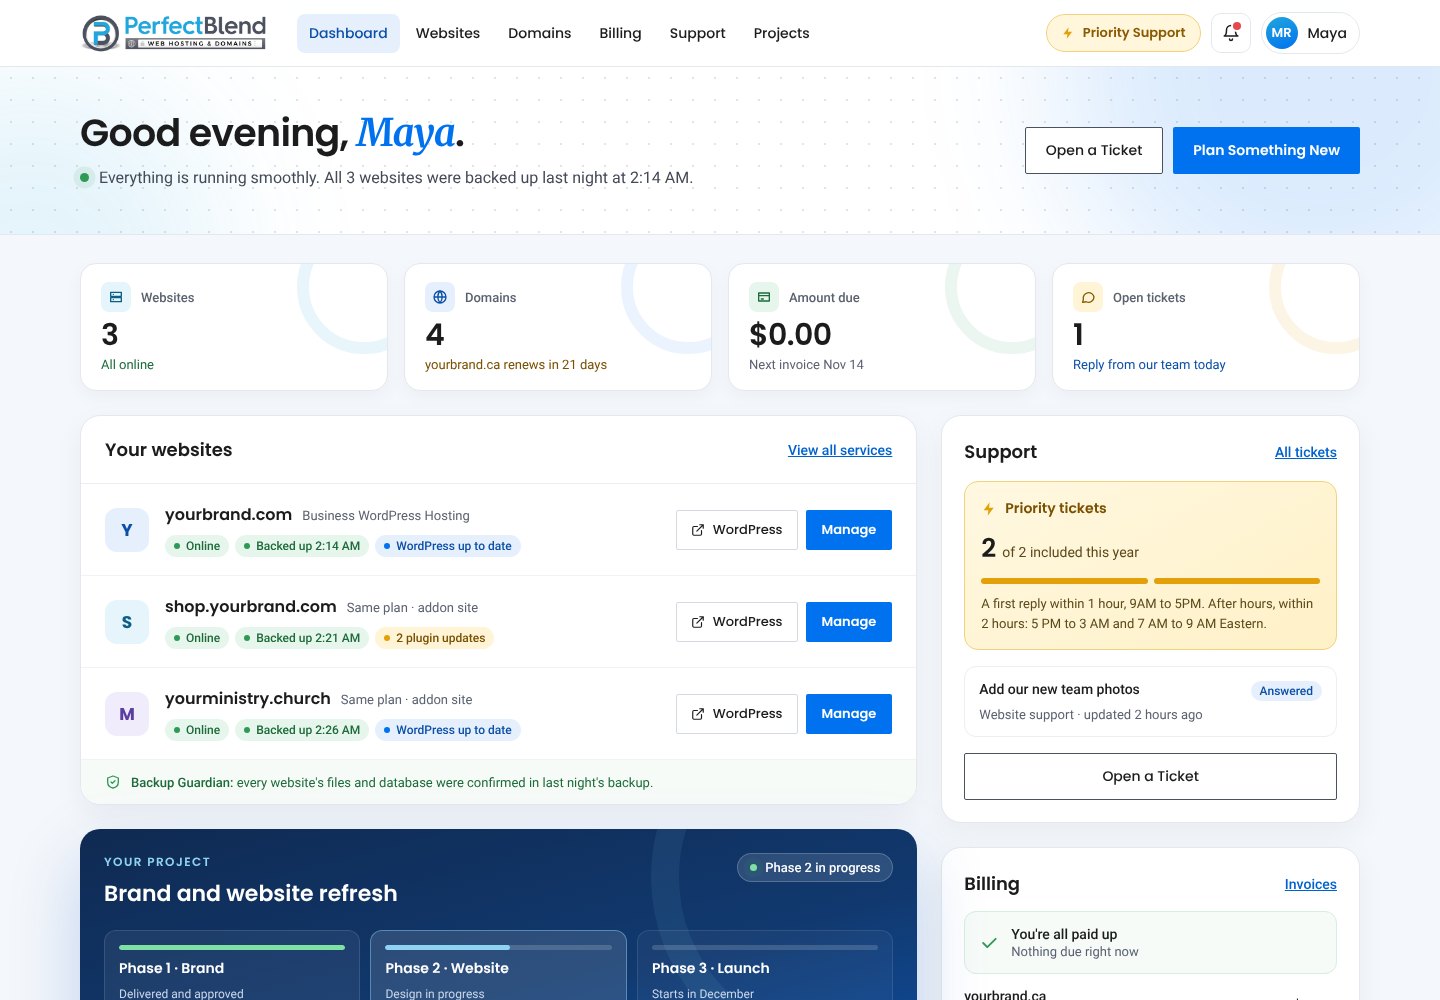The image size is (1440, 1000).
Task: Open the Invoices link
Action: [1311, 884]
